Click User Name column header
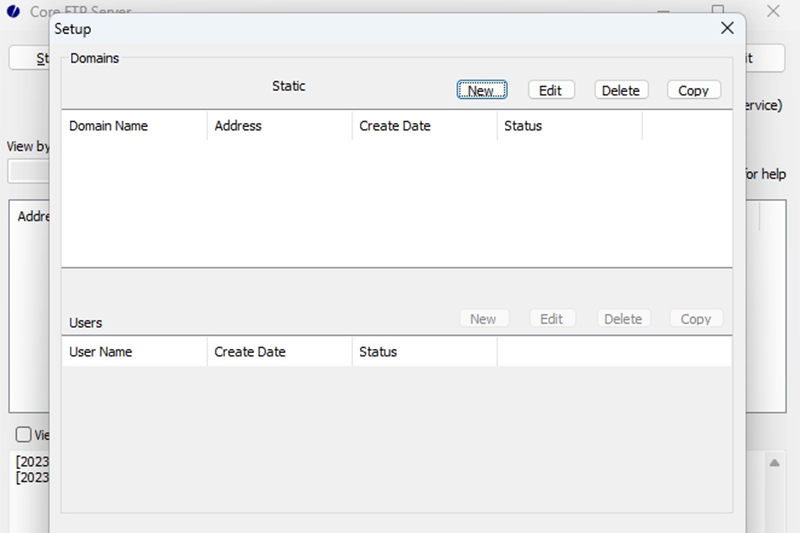The image size is (800, 533). [x=134, y=352]
